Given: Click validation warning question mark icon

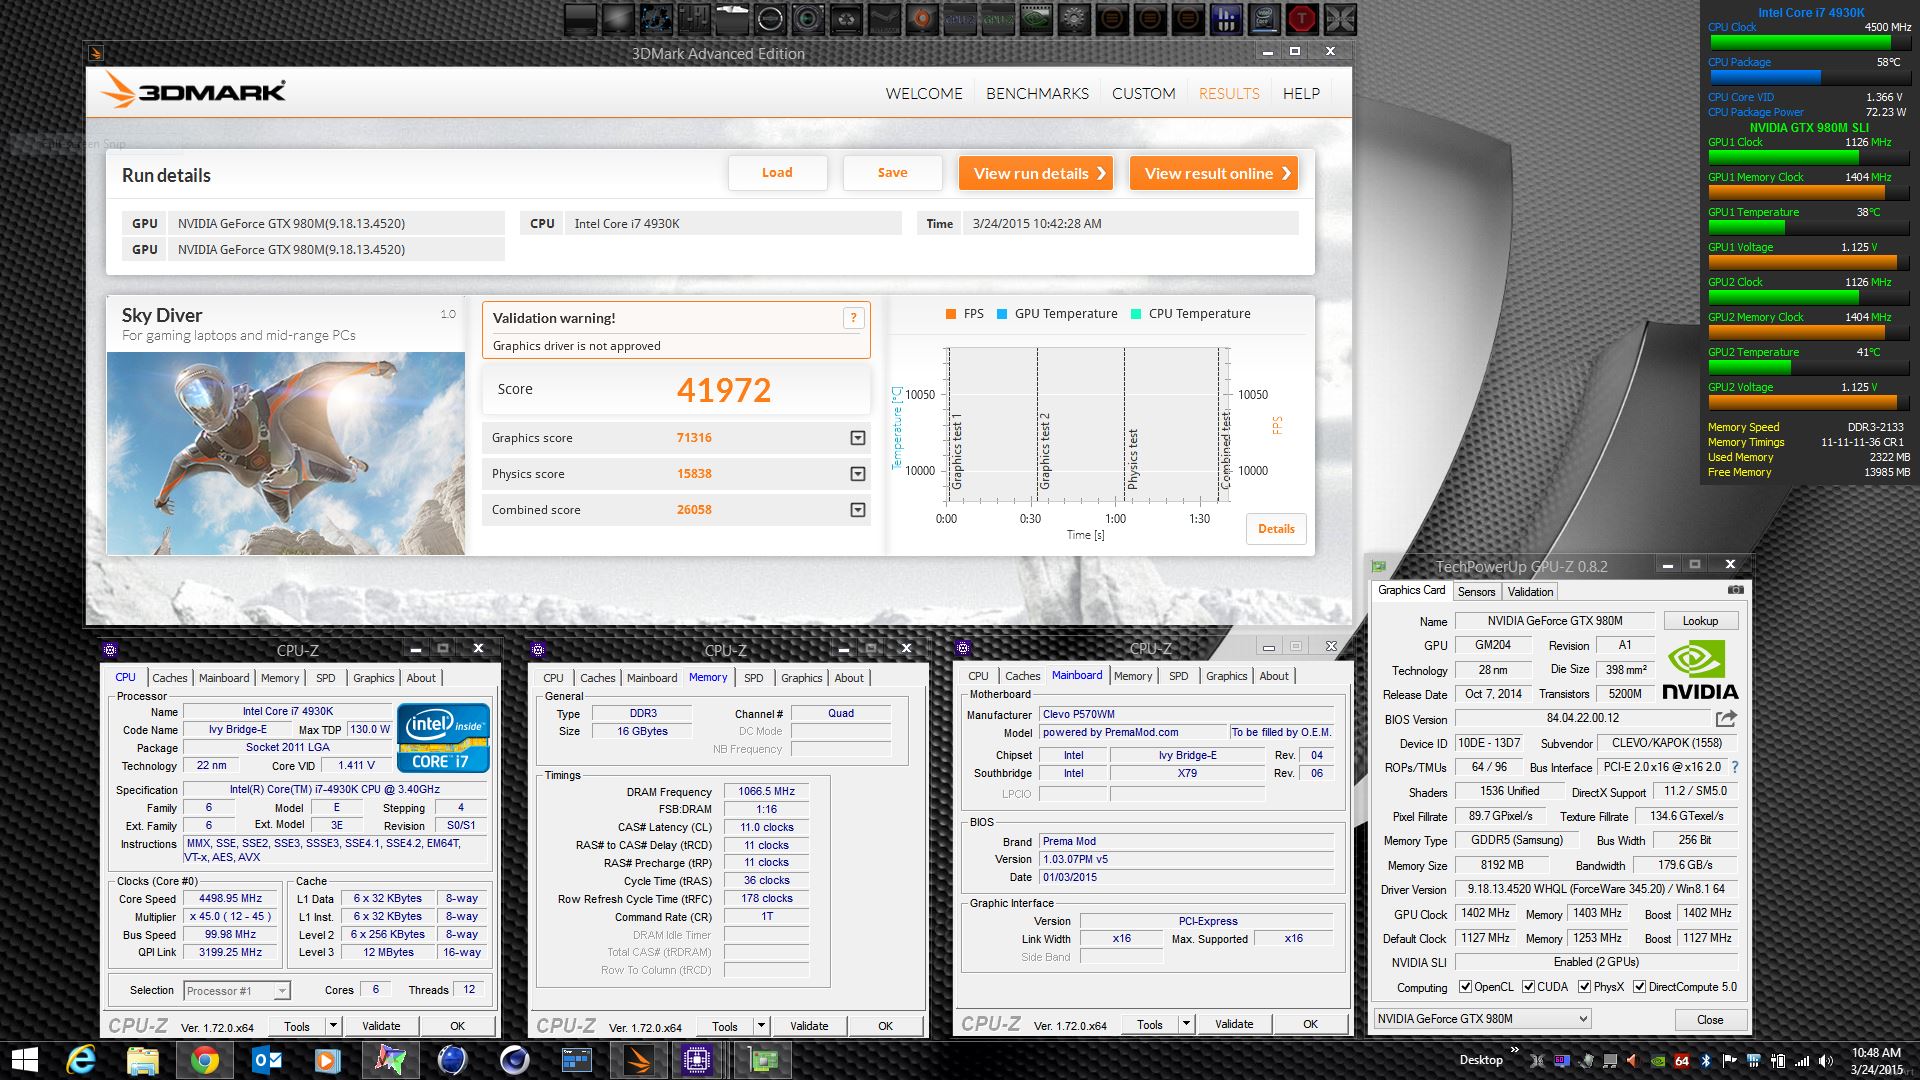Looking at the screenshot, I should click(853, 318).
